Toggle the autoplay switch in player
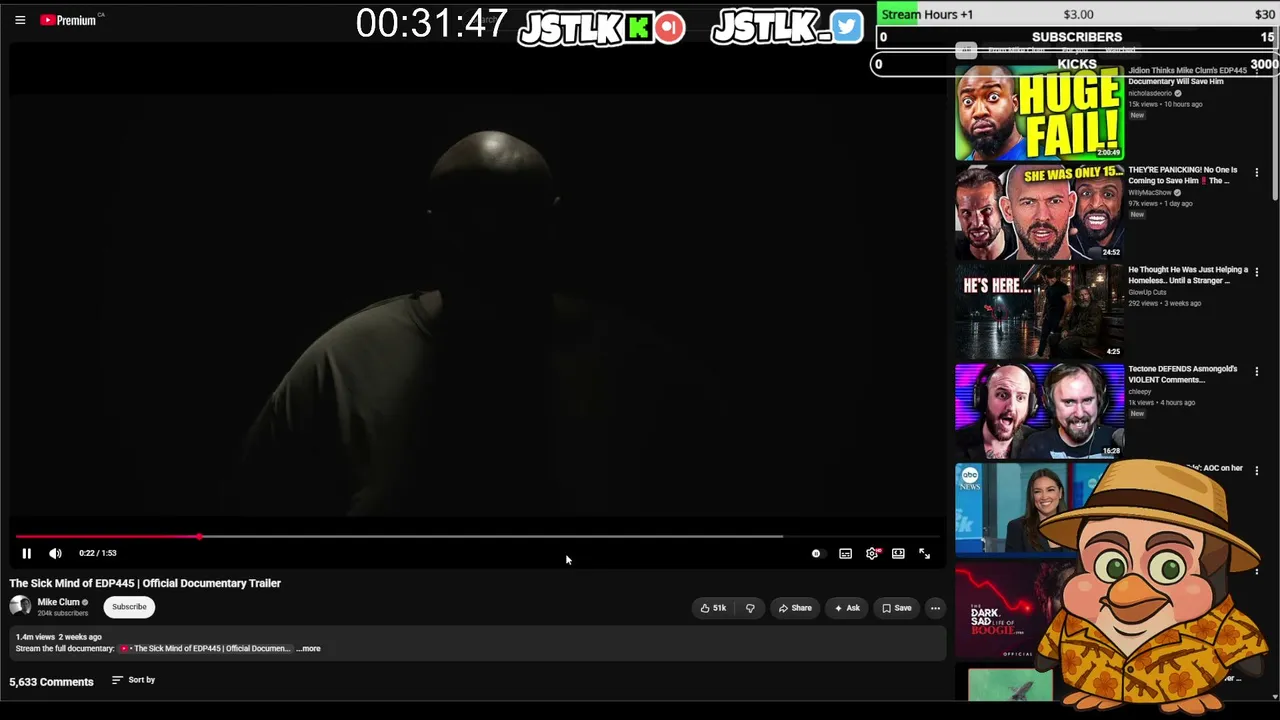 [816, 553]
